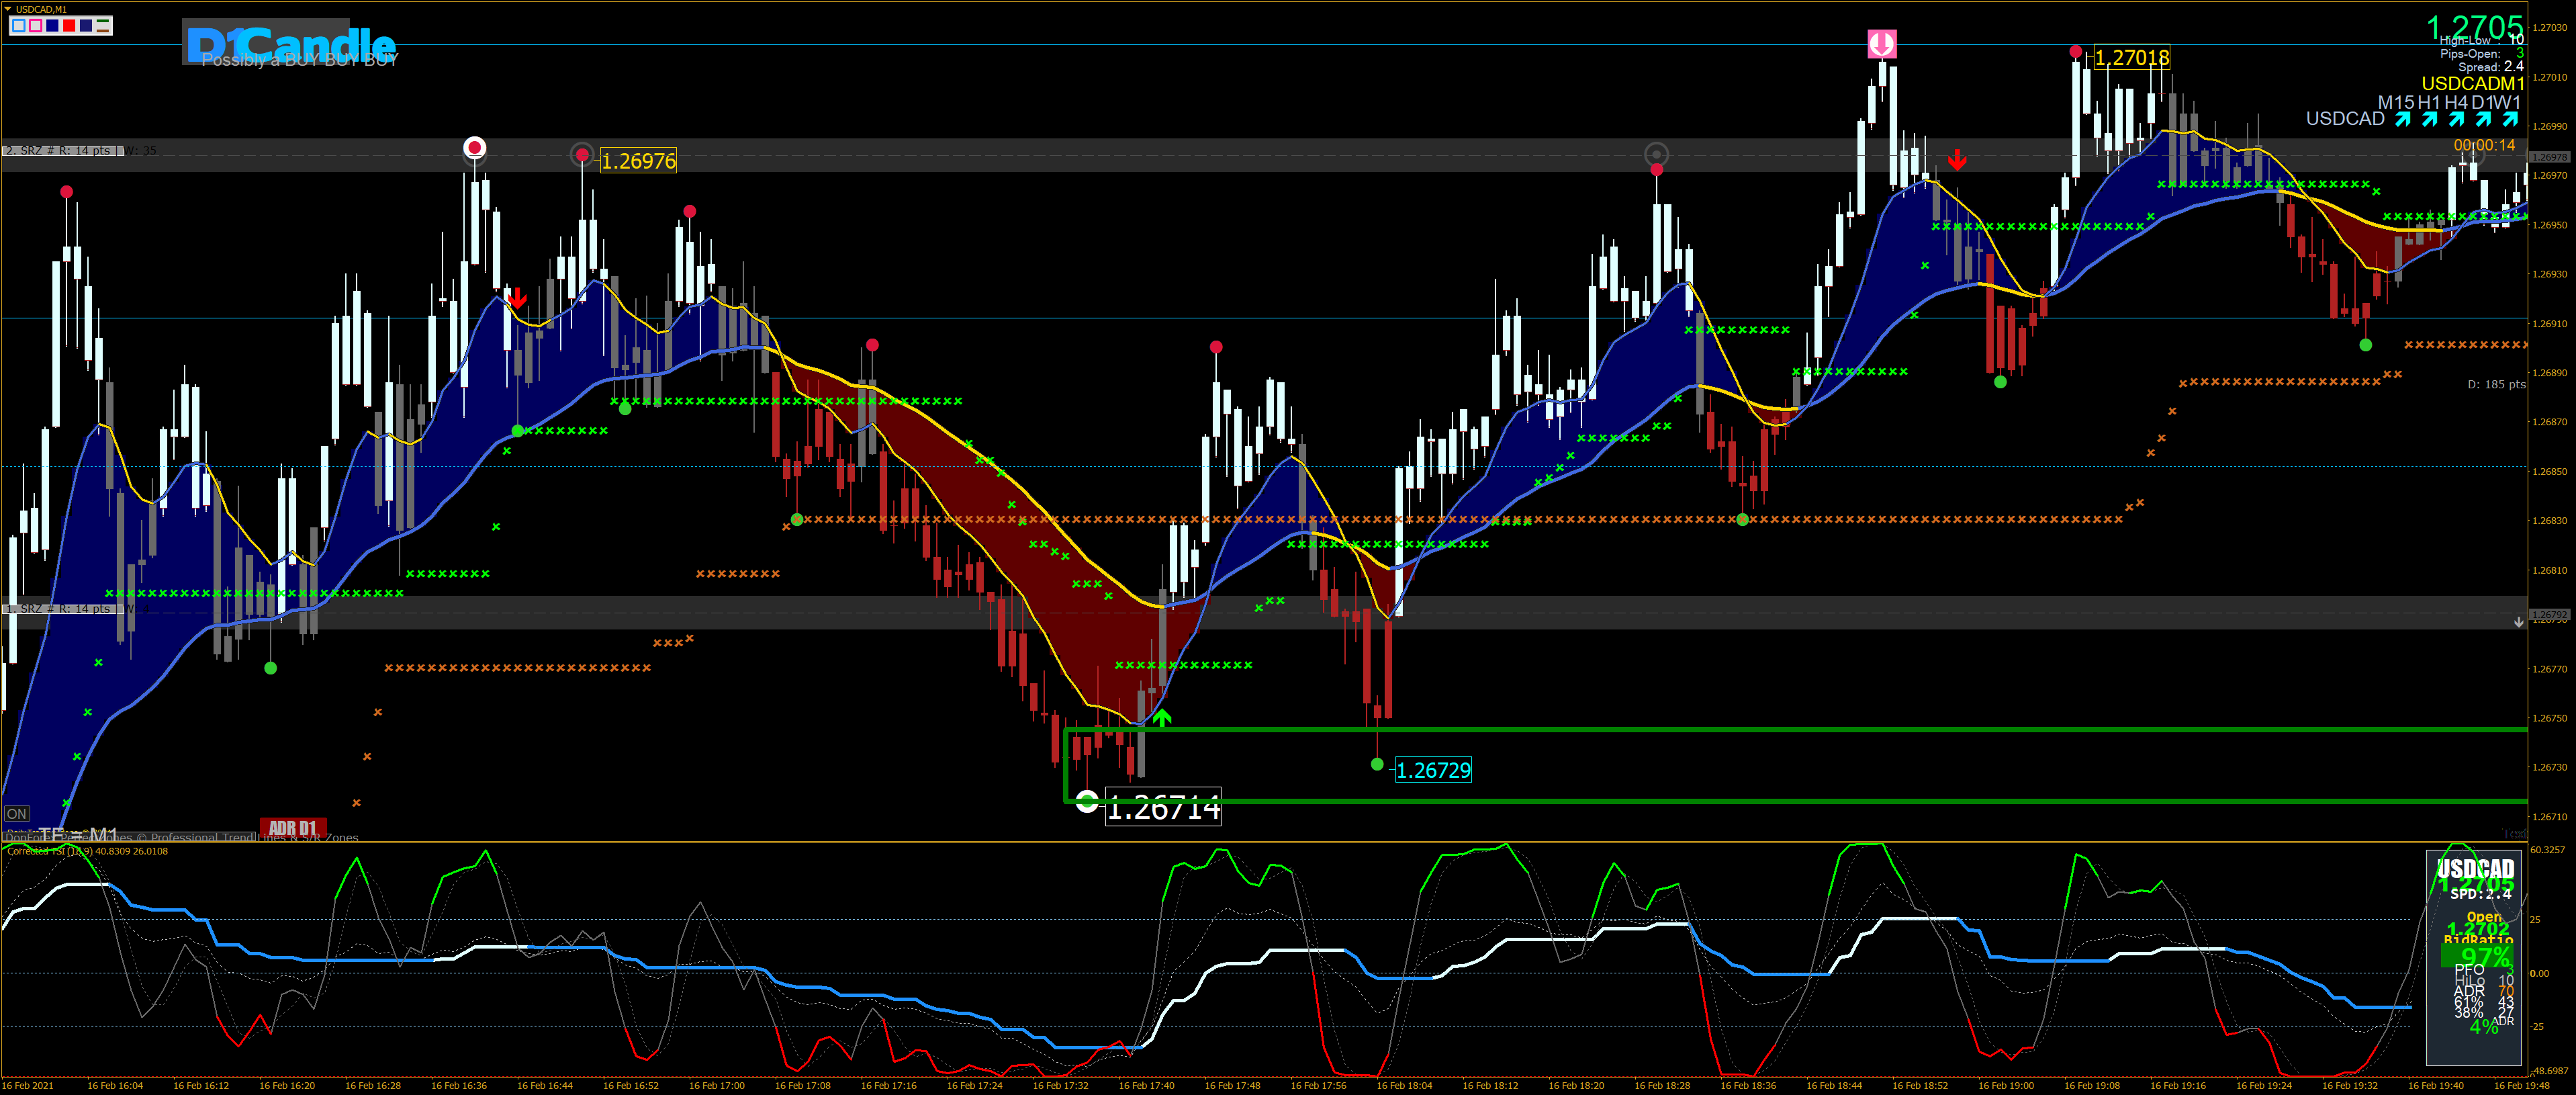Click the small down arrow at right price axis
Viewport: 2576px width, 1095px height.
[x=2519, y=622]
